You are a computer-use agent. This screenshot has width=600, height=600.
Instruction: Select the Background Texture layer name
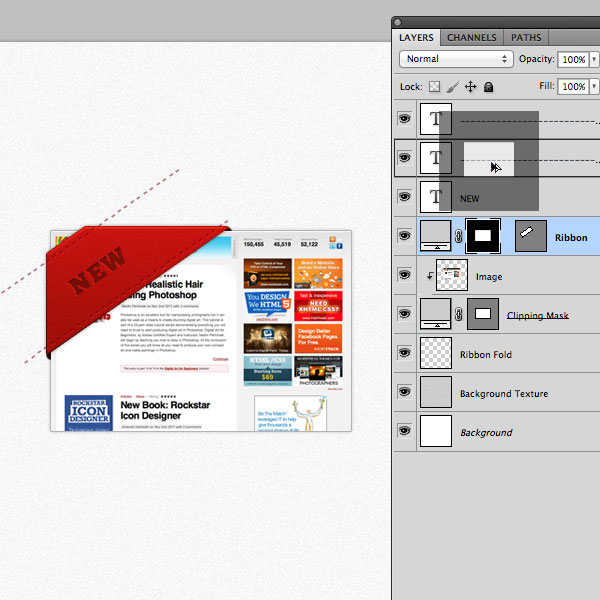[x=504, y=394]
